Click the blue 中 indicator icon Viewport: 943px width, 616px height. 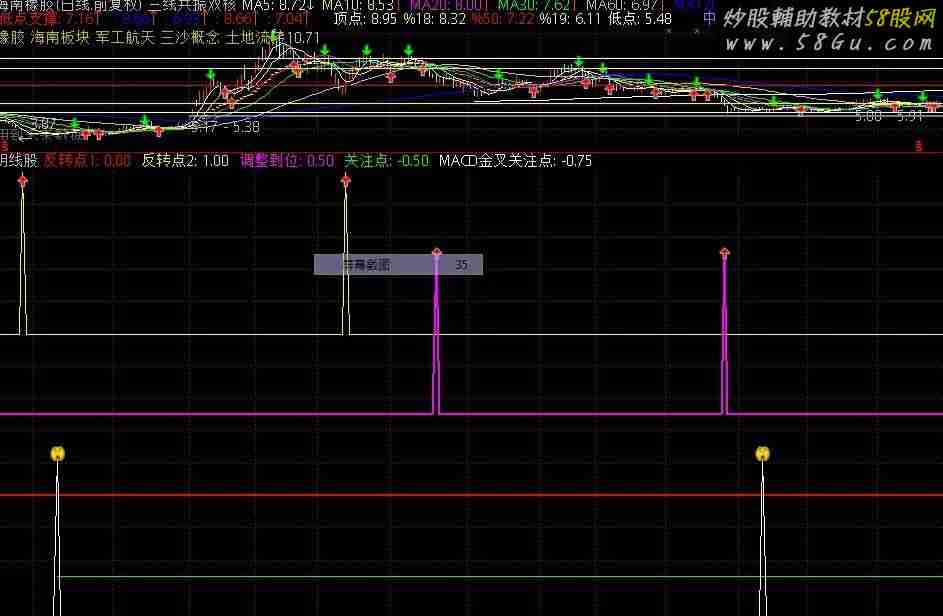(x=710, y=19)
